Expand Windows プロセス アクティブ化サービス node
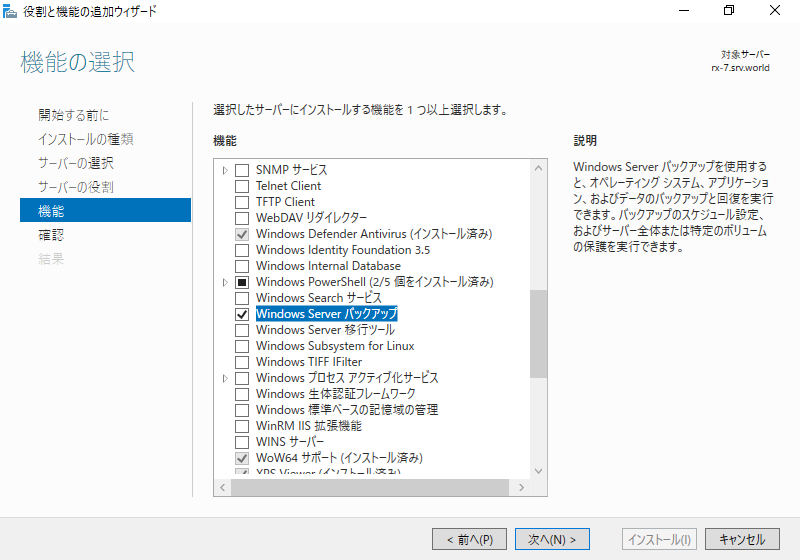This screenshot has height=560, width=800. point(225,378)
